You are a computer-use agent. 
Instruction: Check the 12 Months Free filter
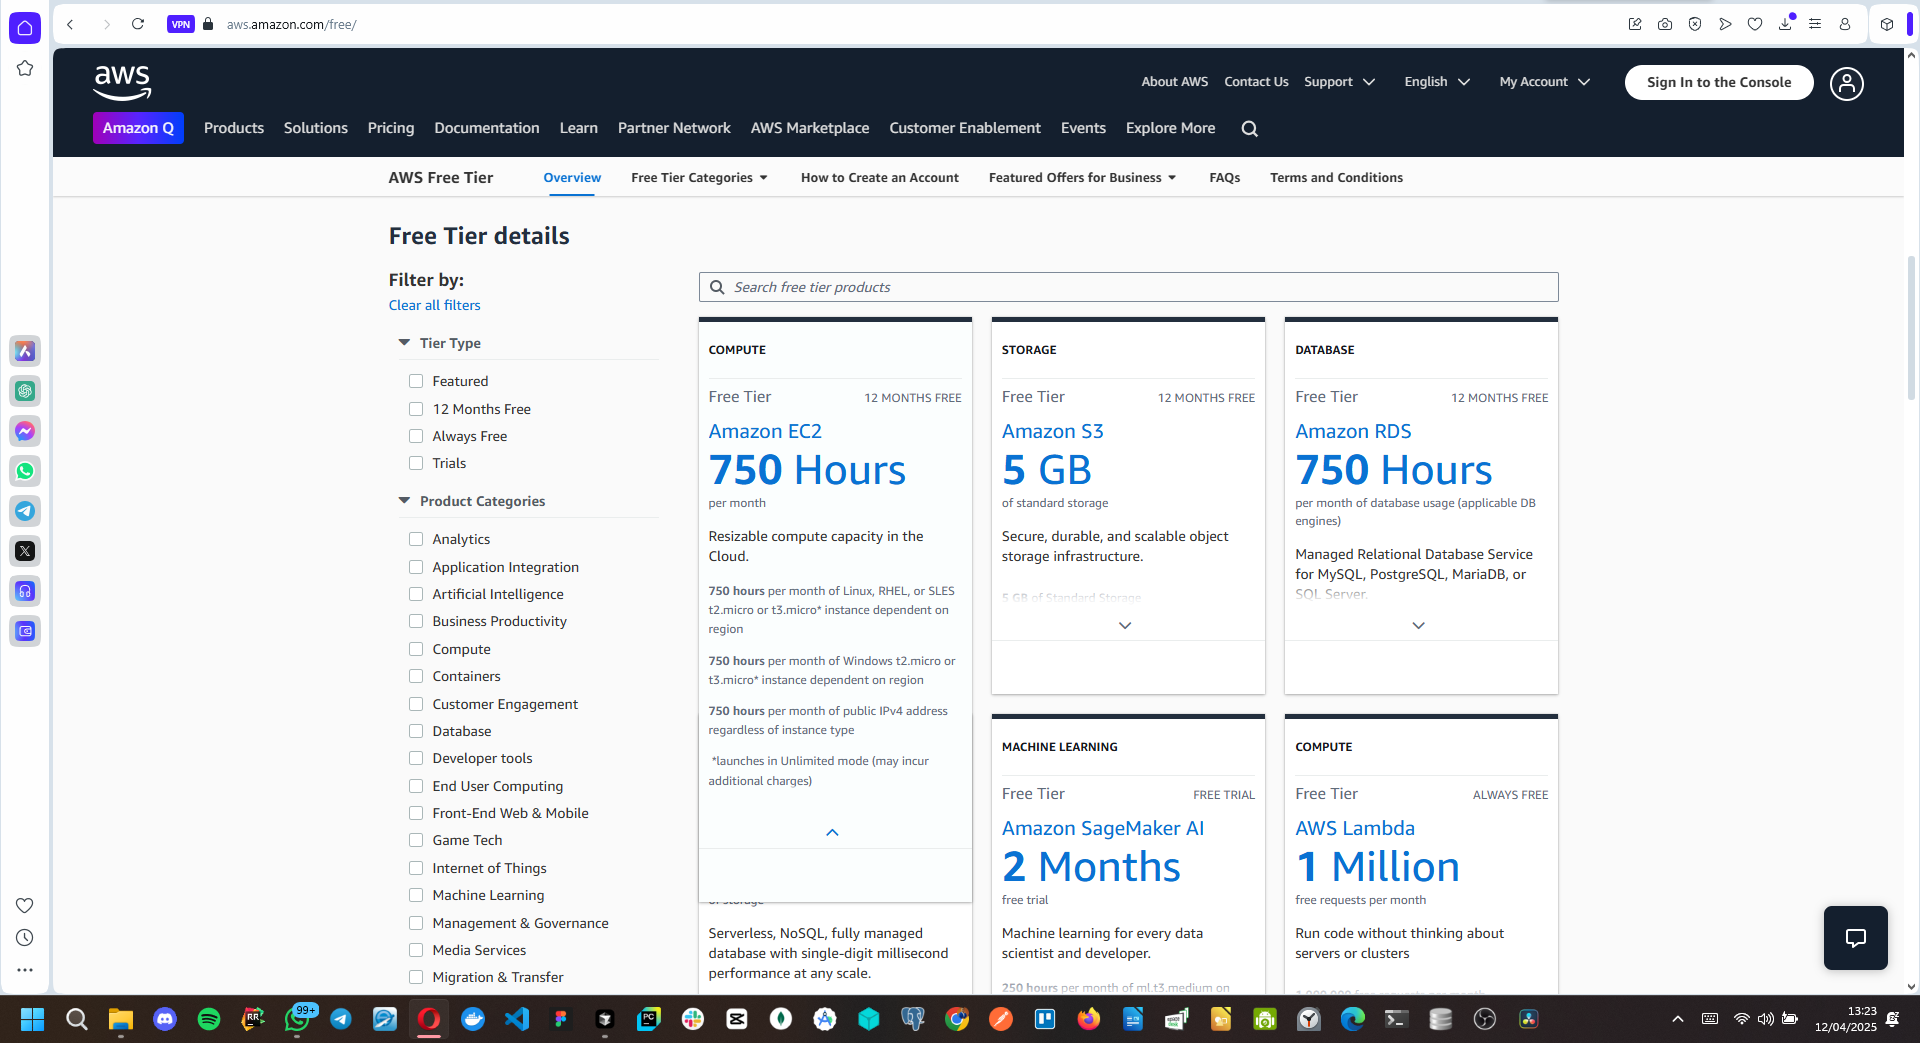coord(416,409)
